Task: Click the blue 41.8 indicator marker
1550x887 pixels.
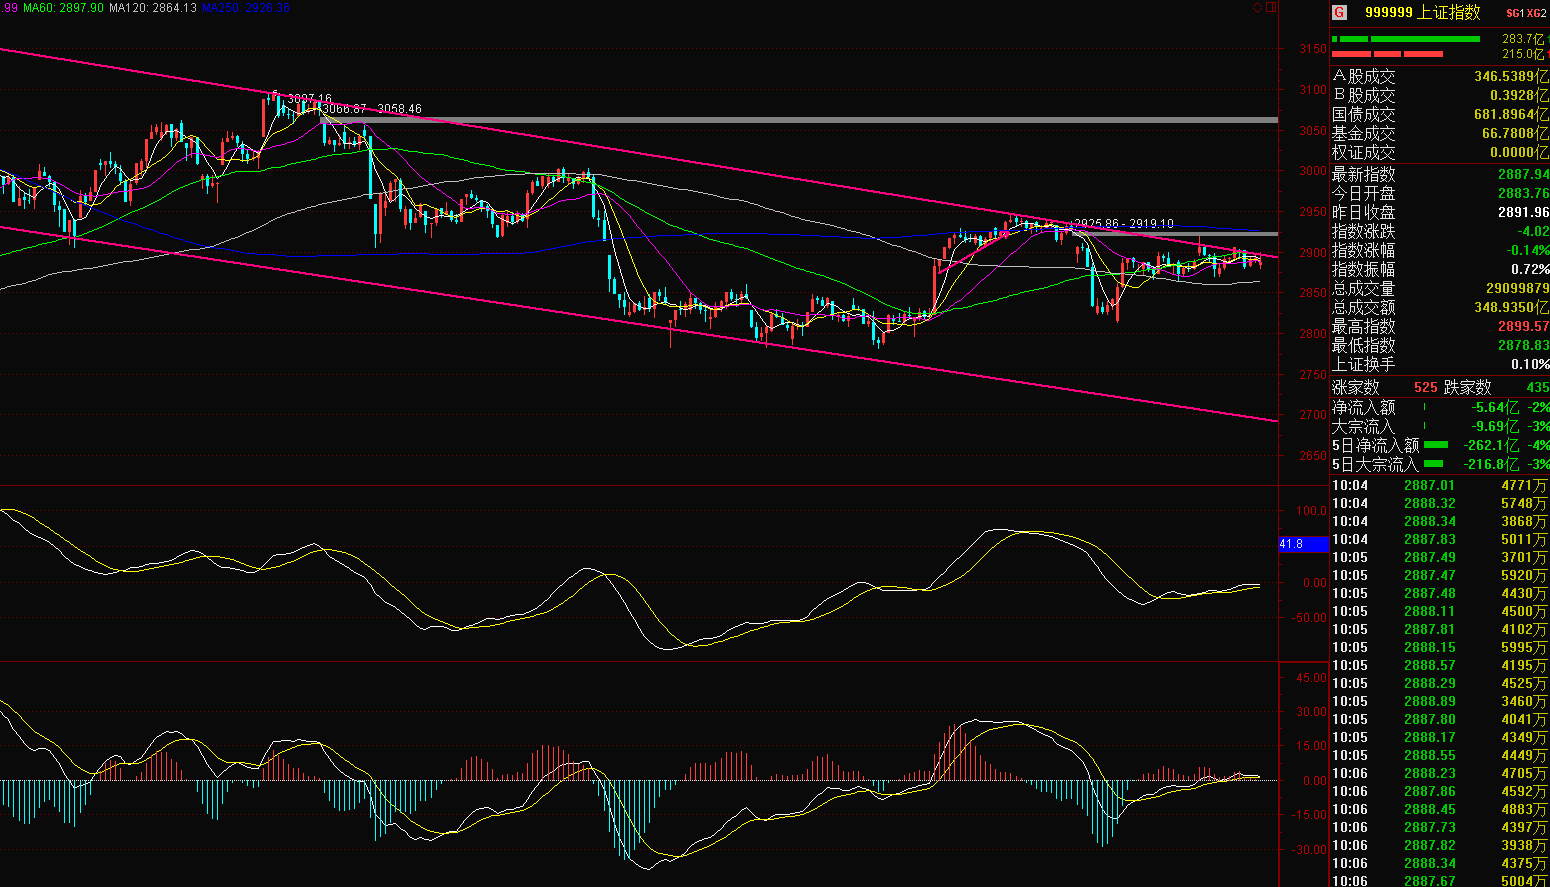Action: point(1304,544)
